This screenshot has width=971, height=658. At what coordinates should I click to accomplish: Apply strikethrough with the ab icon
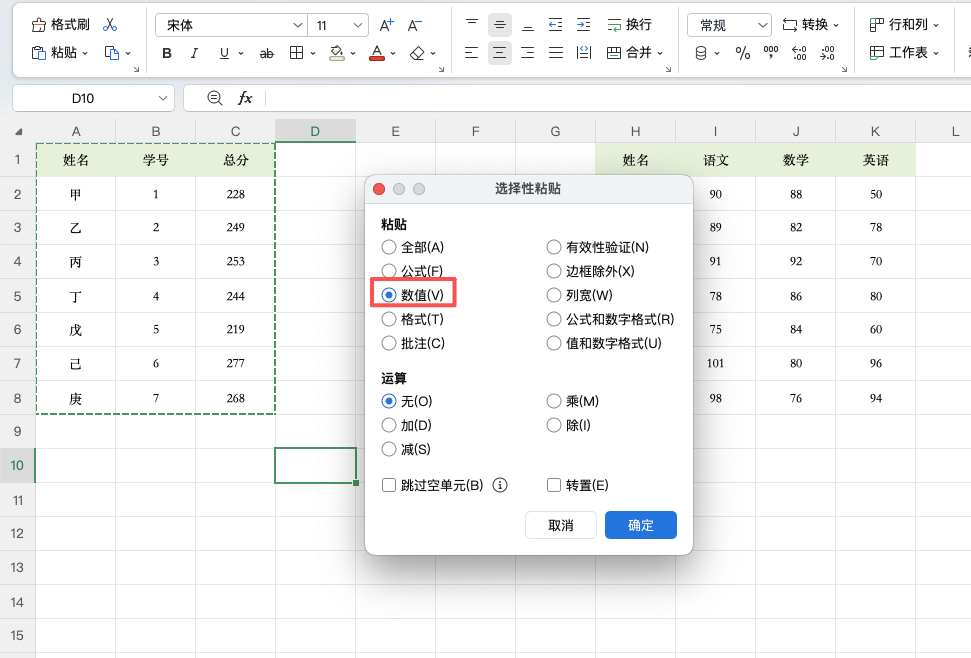266,54
